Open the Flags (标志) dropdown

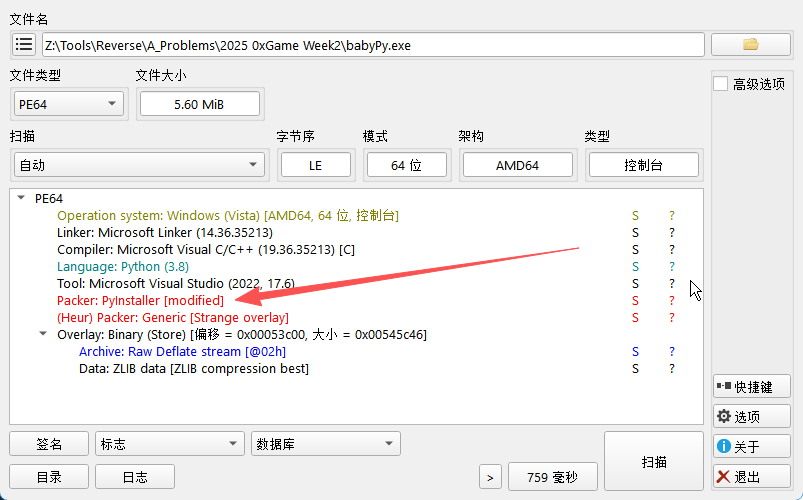pyautogui.click(x=169, y=444)
